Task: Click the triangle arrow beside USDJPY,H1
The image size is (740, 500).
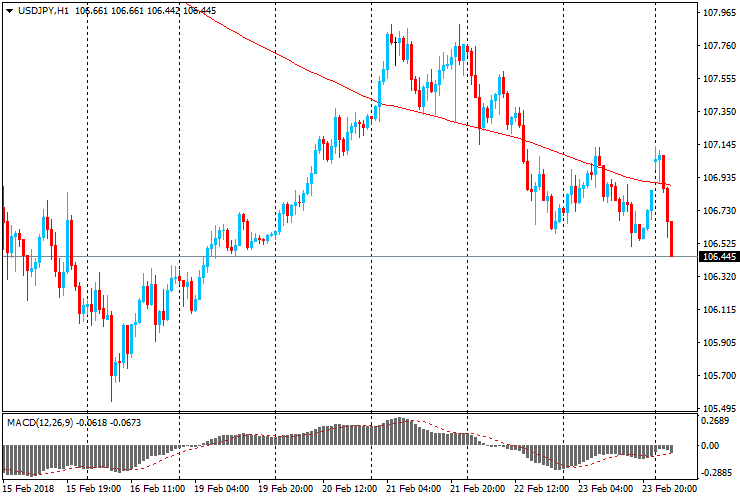Action: pos(9,11)
